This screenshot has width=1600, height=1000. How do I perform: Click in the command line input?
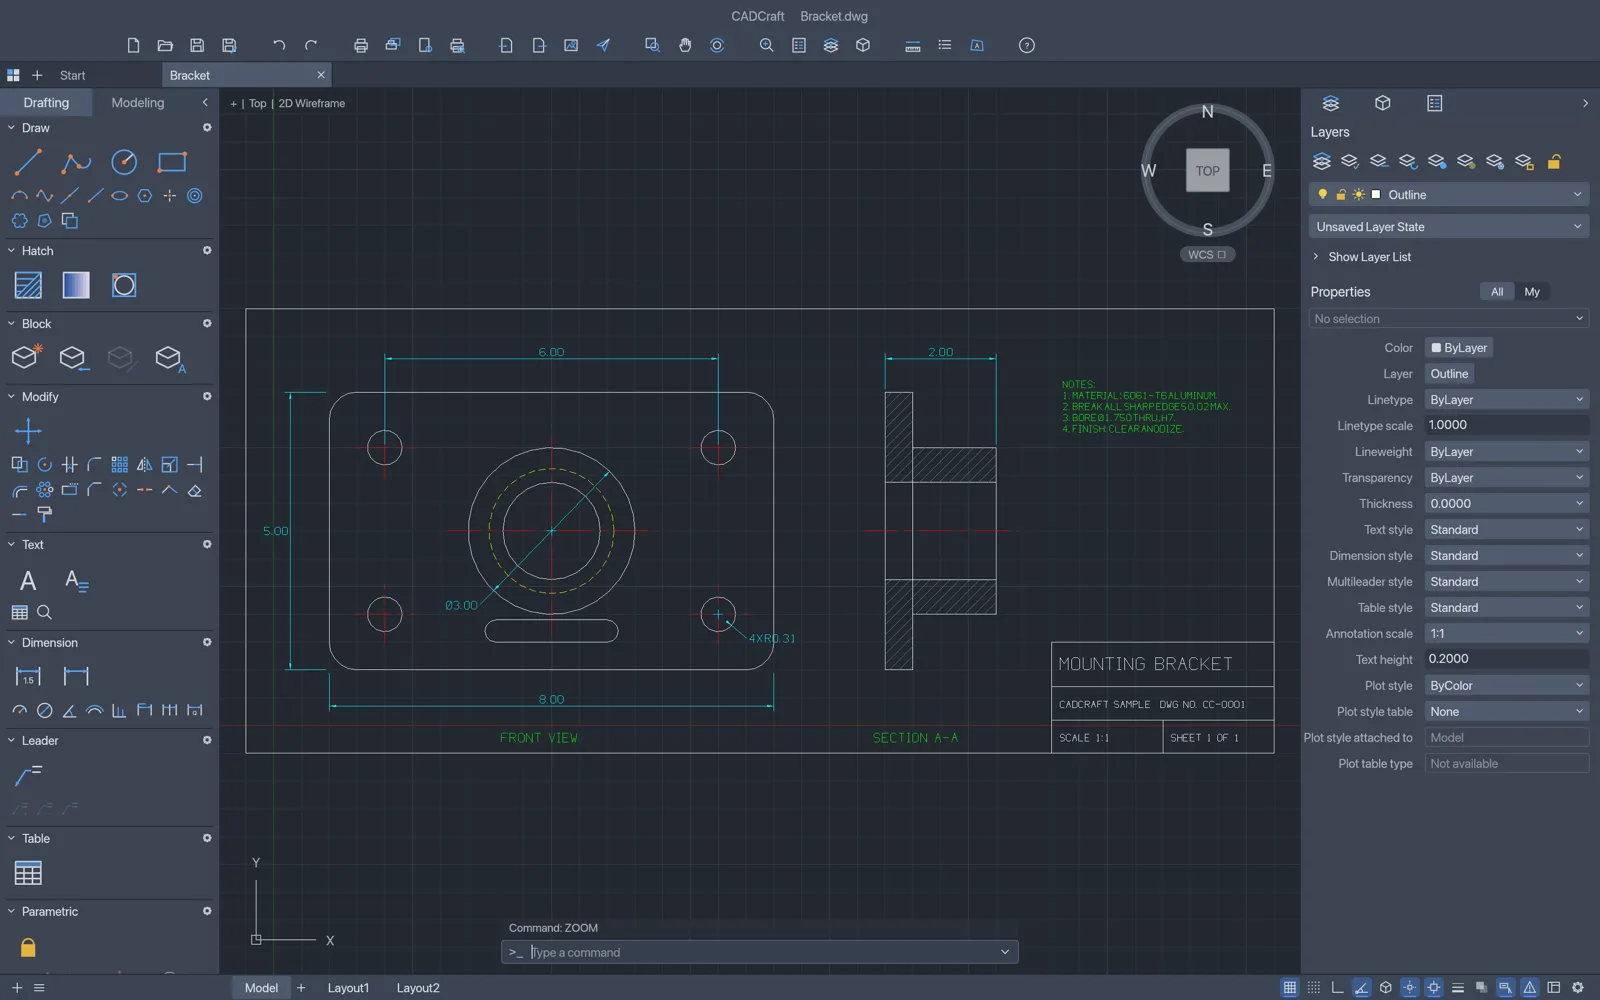click(x=760, y=952)
